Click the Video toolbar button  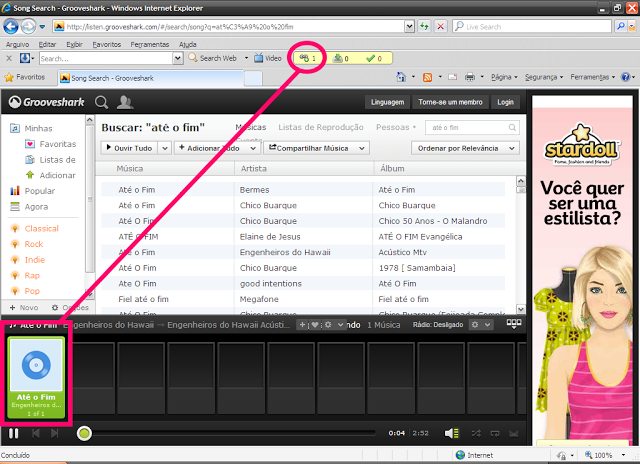pyautogui.click(x=268, y=58)
